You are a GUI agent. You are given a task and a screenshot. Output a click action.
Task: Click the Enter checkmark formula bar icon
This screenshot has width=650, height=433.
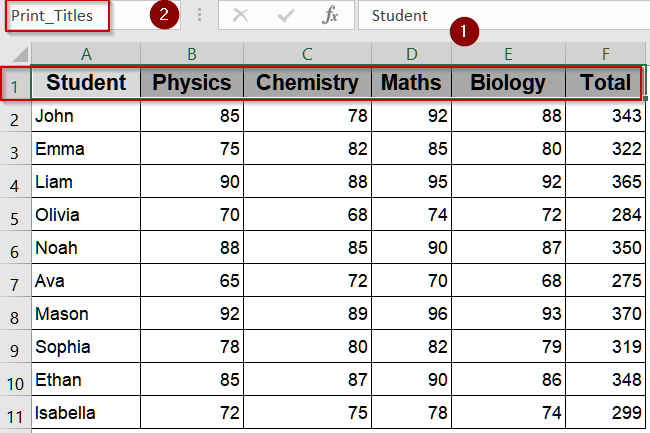coord(285,15)
